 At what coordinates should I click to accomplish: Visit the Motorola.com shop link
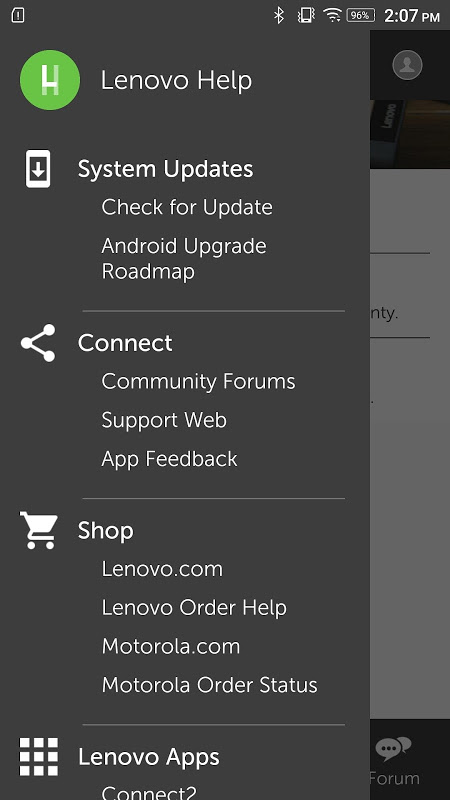(171, 646)
